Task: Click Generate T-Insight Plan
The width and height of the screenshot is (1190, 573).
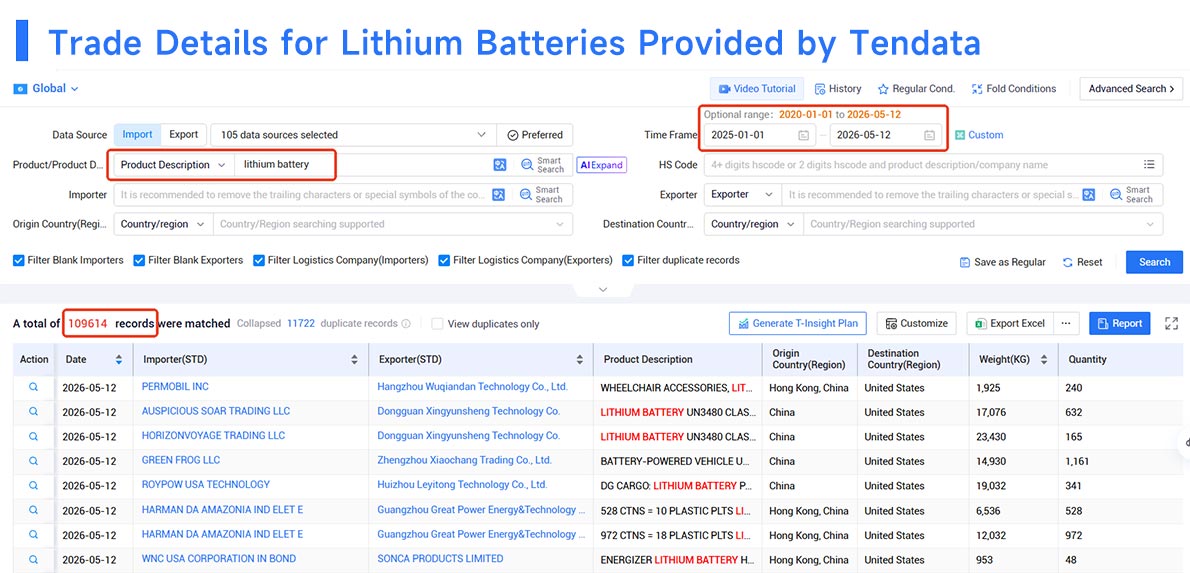Action: point(798,323)
